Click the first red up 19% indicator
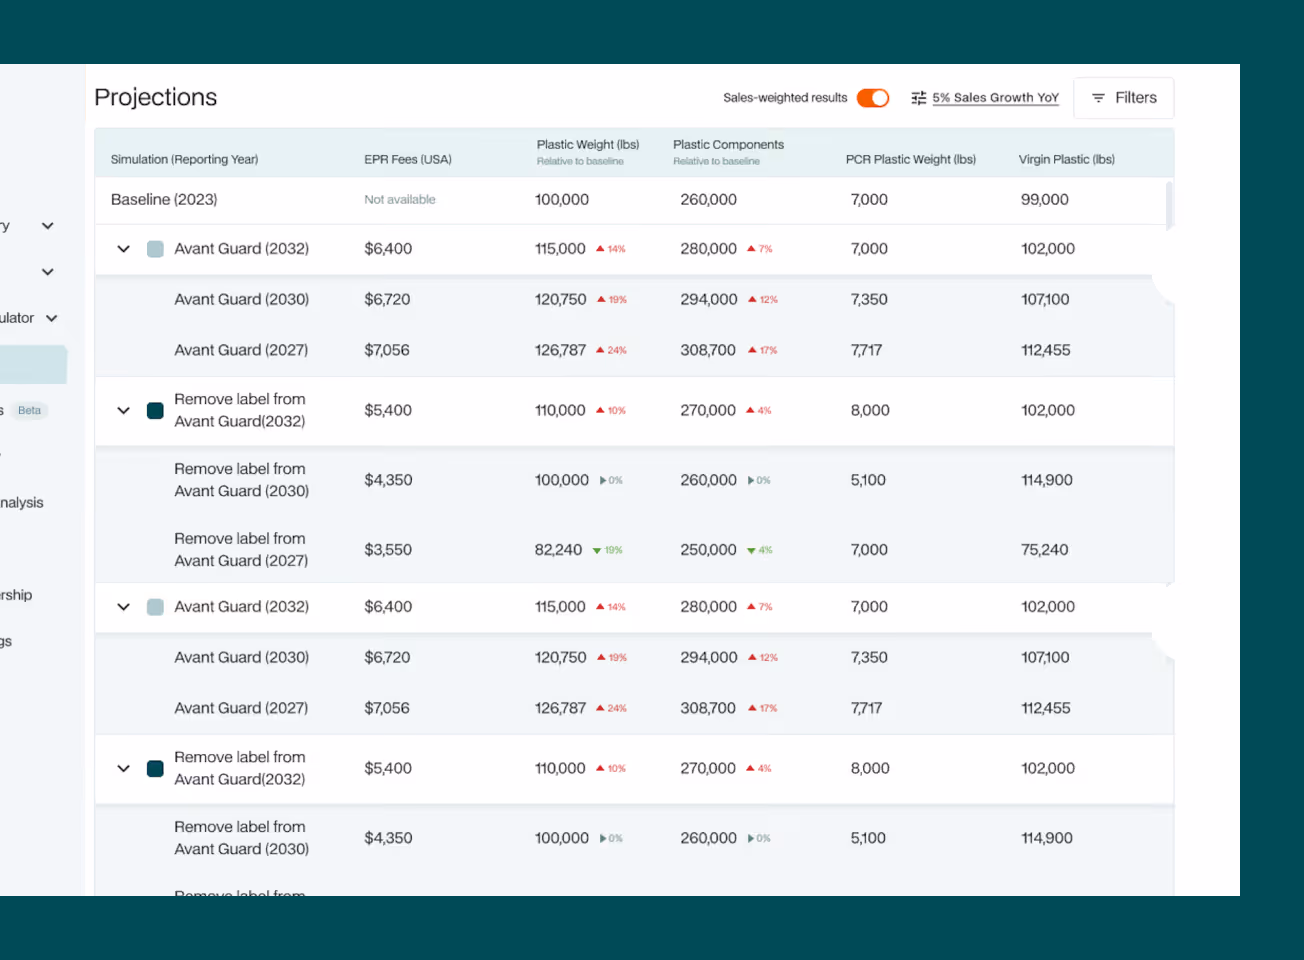The height and width of the screenshot is (960, 1304). 612,299
